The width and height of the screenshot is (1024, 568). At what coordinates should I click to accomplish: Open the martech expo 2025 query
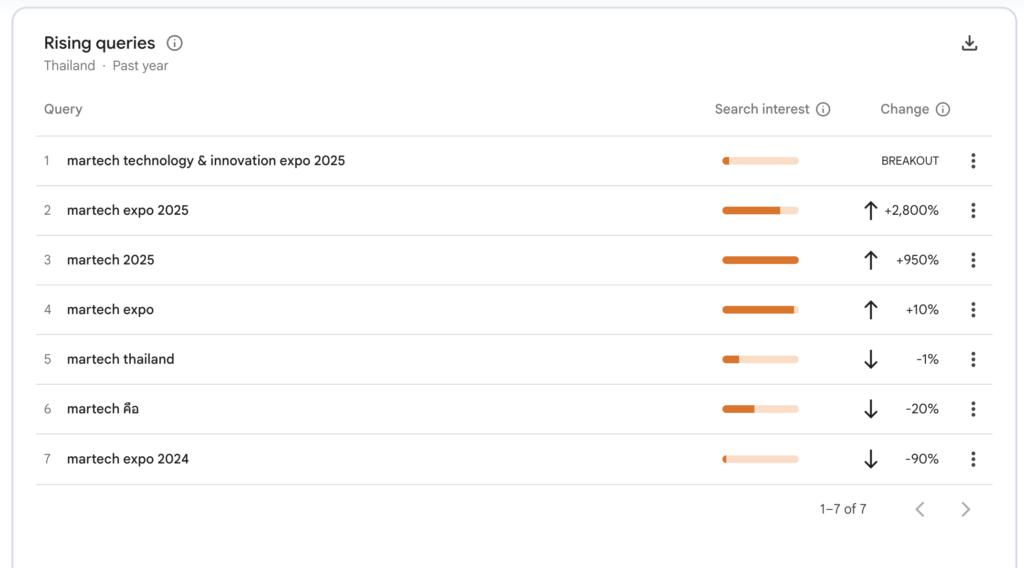pyautogui.click(x=127, y=210)
